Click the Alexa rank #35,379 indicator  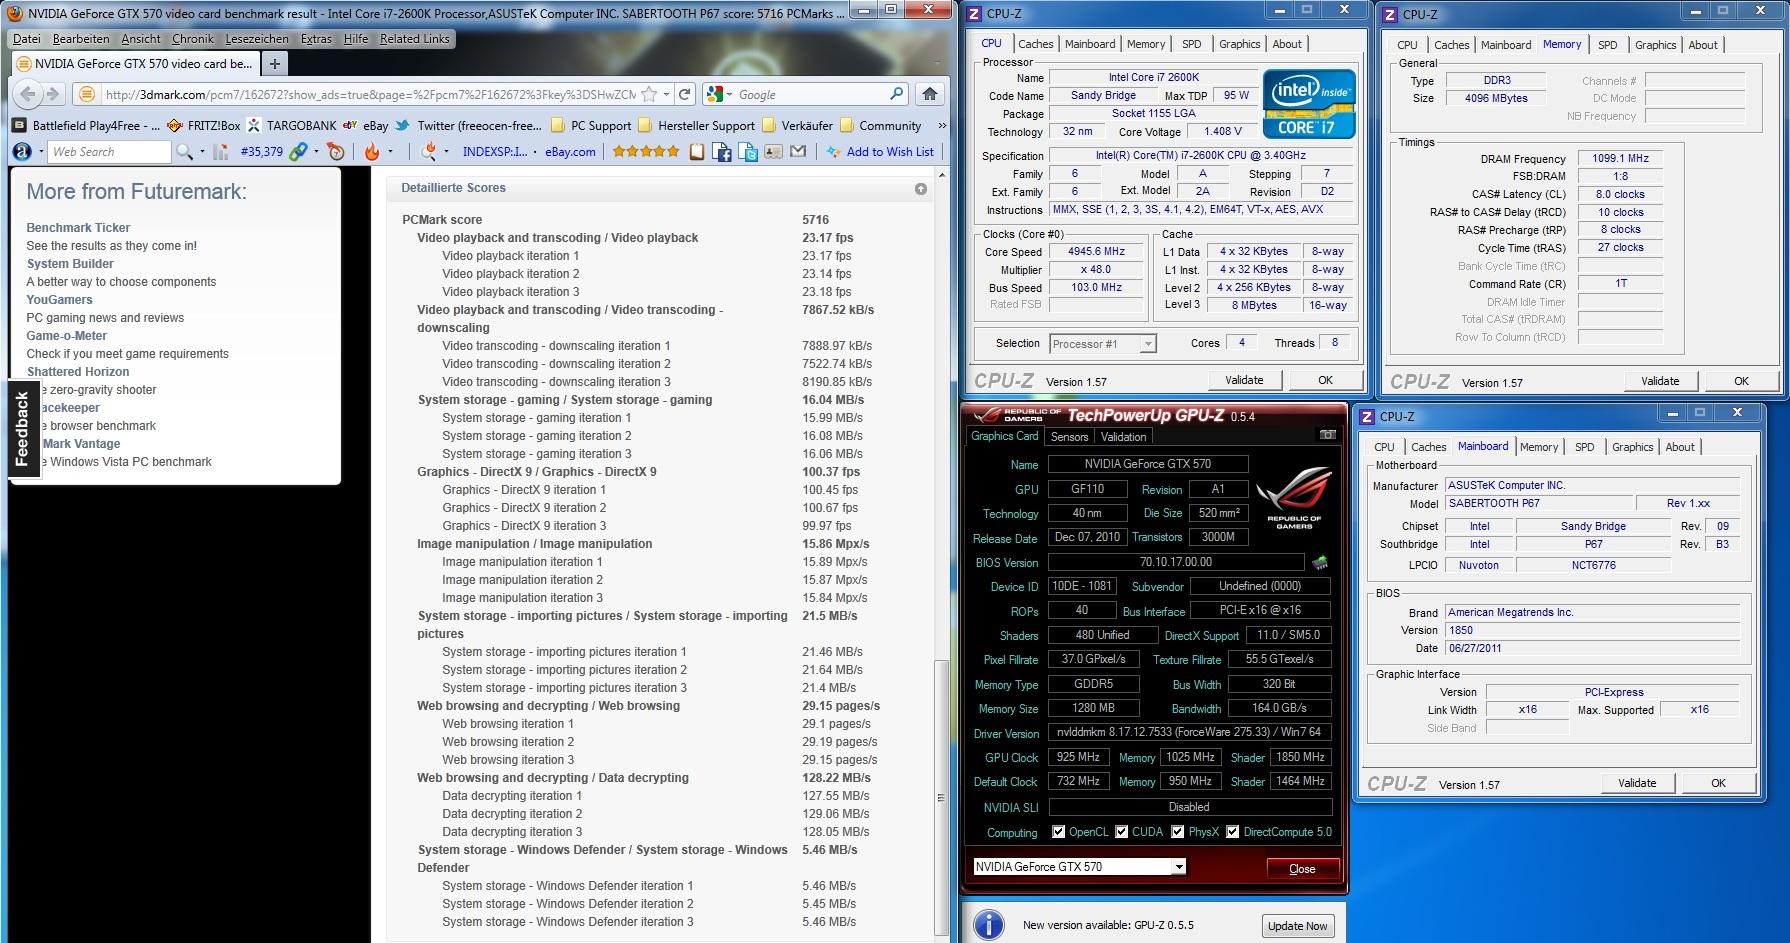262,152
